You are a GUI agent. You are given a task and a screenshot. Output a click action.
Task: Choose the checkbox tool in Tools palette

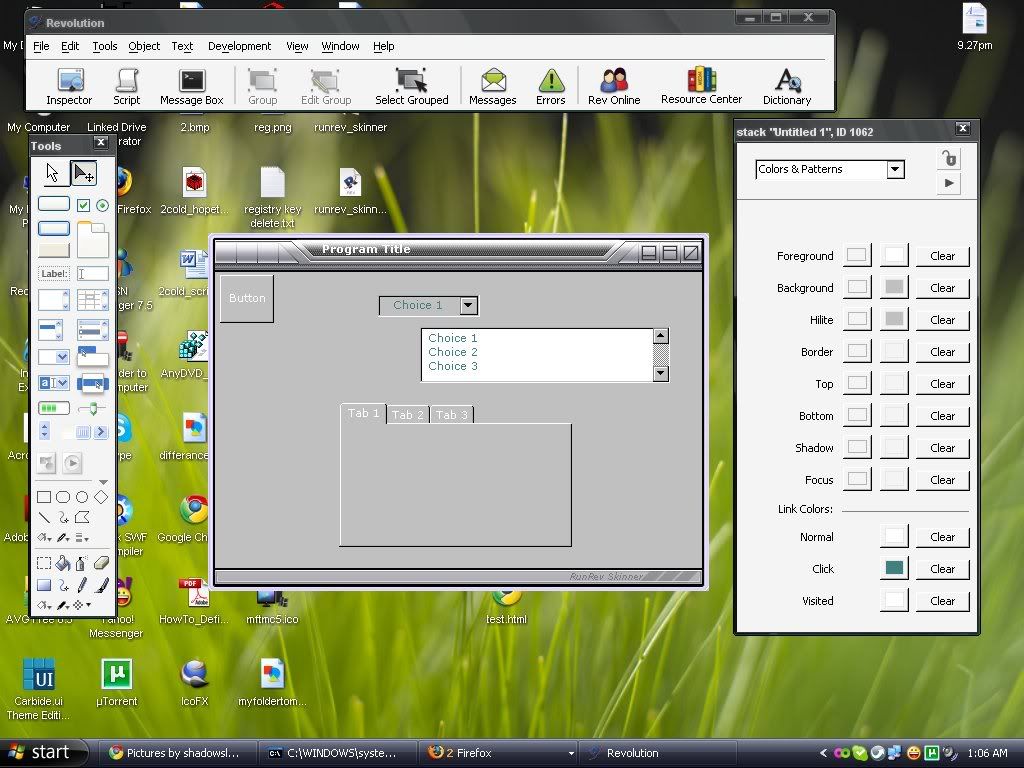click(83, 205)
